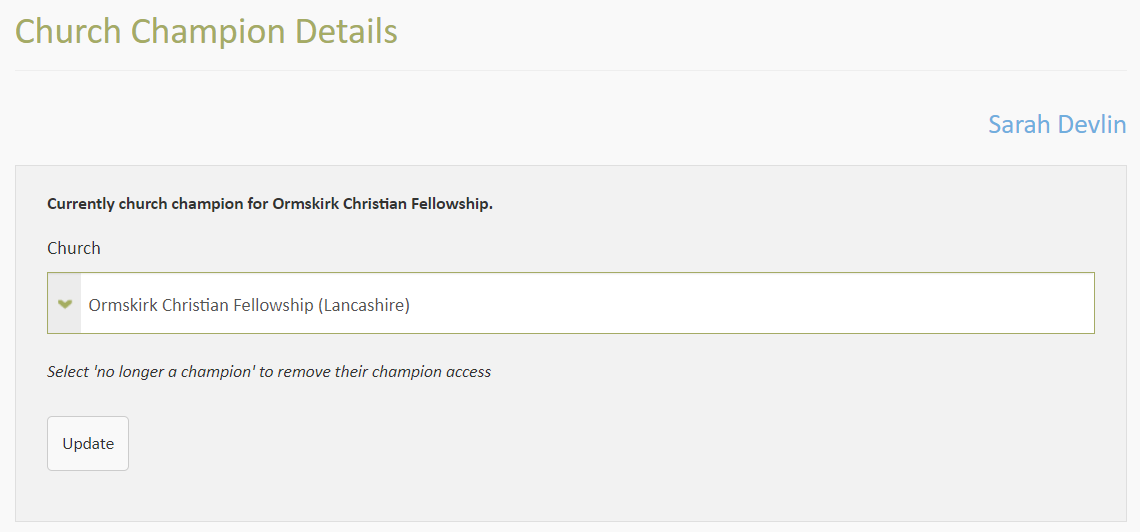
Task: Open the Sarah Devlin name link
Action: click(1057, 125)
